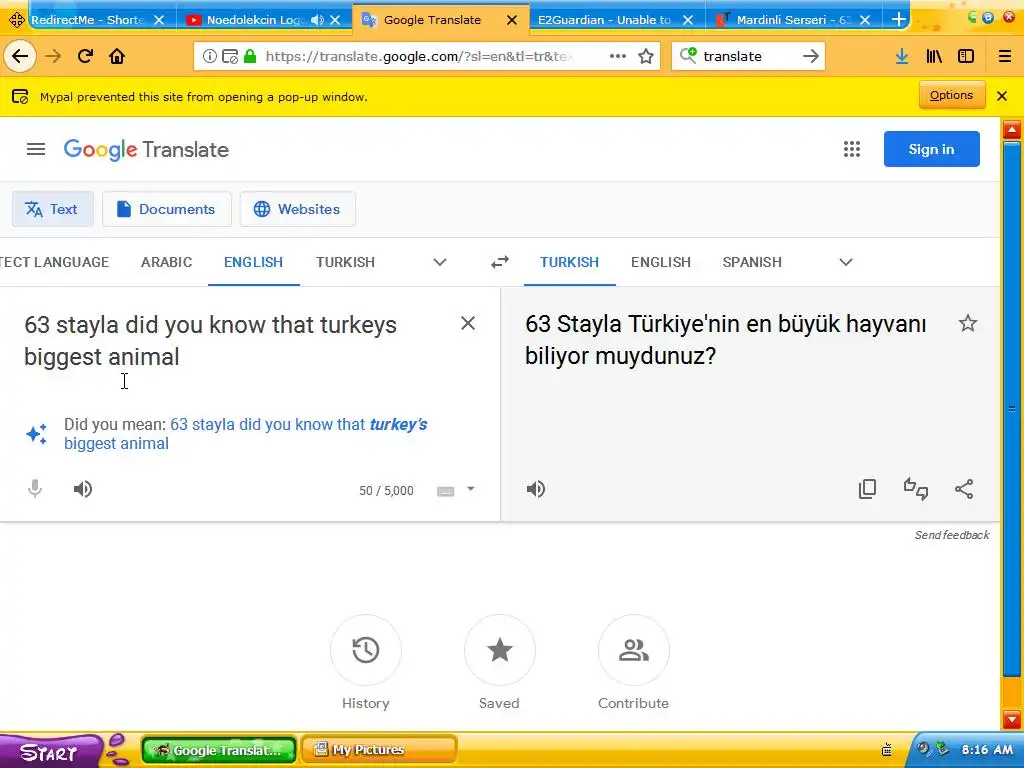The width and height of the screenshot is (1024, 768).
Task: Go back to the previous page
Action: pyautogui.click(x=20, y=56)
